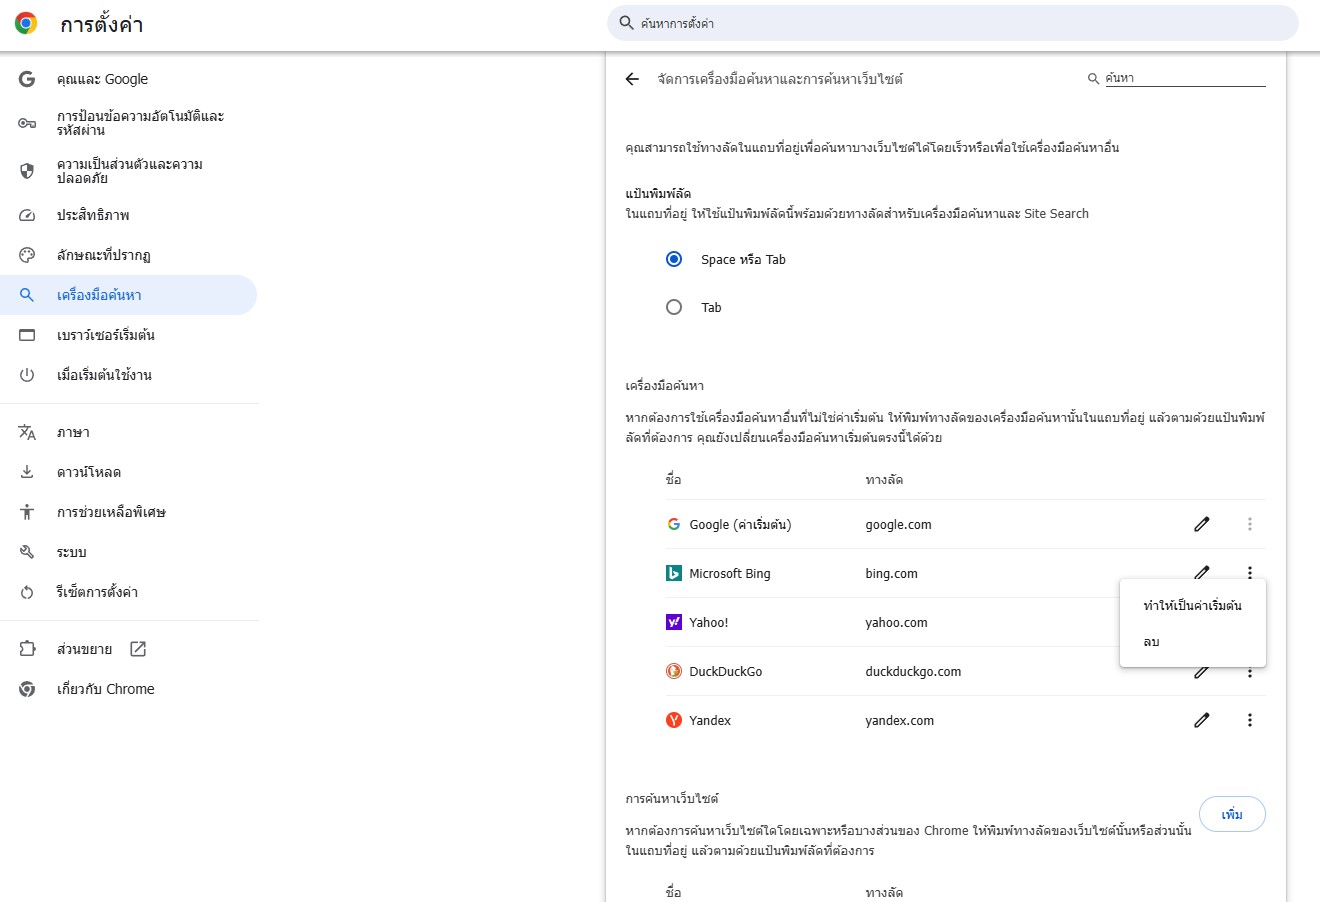Choose ทำให้เป็นค่าเริ่มต้น from the popup menu

pyautogui.click(x=1192, y=606)
